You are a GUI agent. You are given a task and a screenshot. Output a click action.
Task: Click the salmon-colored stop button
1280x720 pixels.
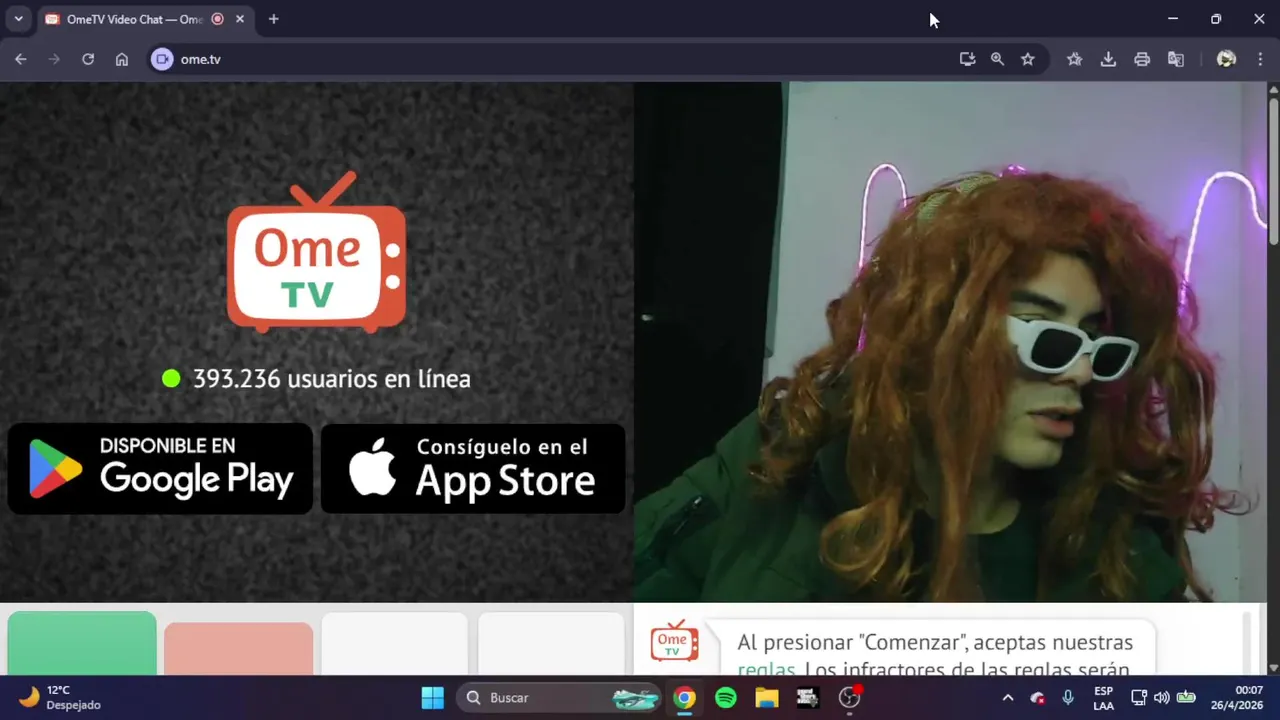point(238,648)
